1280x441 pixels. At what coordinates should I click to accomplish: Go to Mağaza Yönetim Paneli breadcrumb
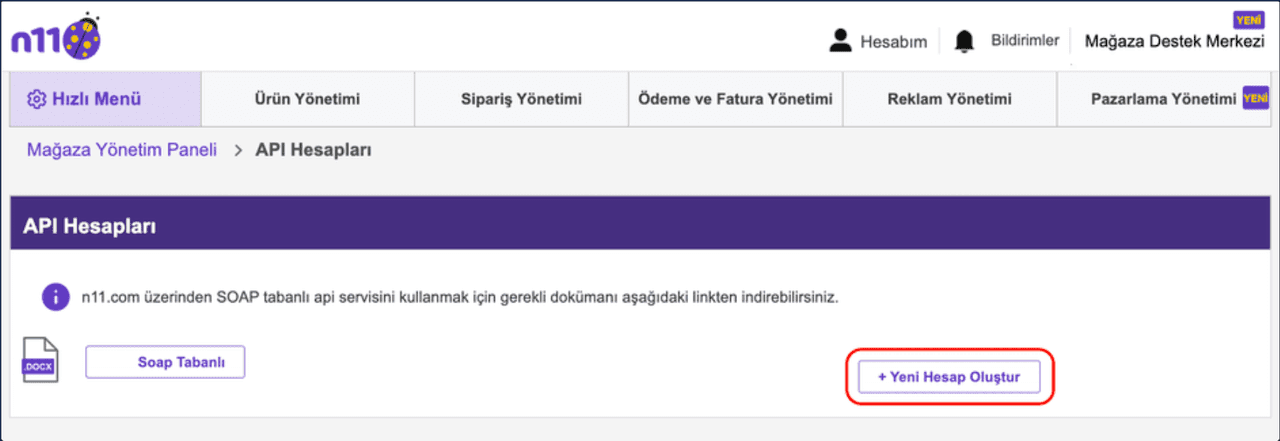click(121, 151)
